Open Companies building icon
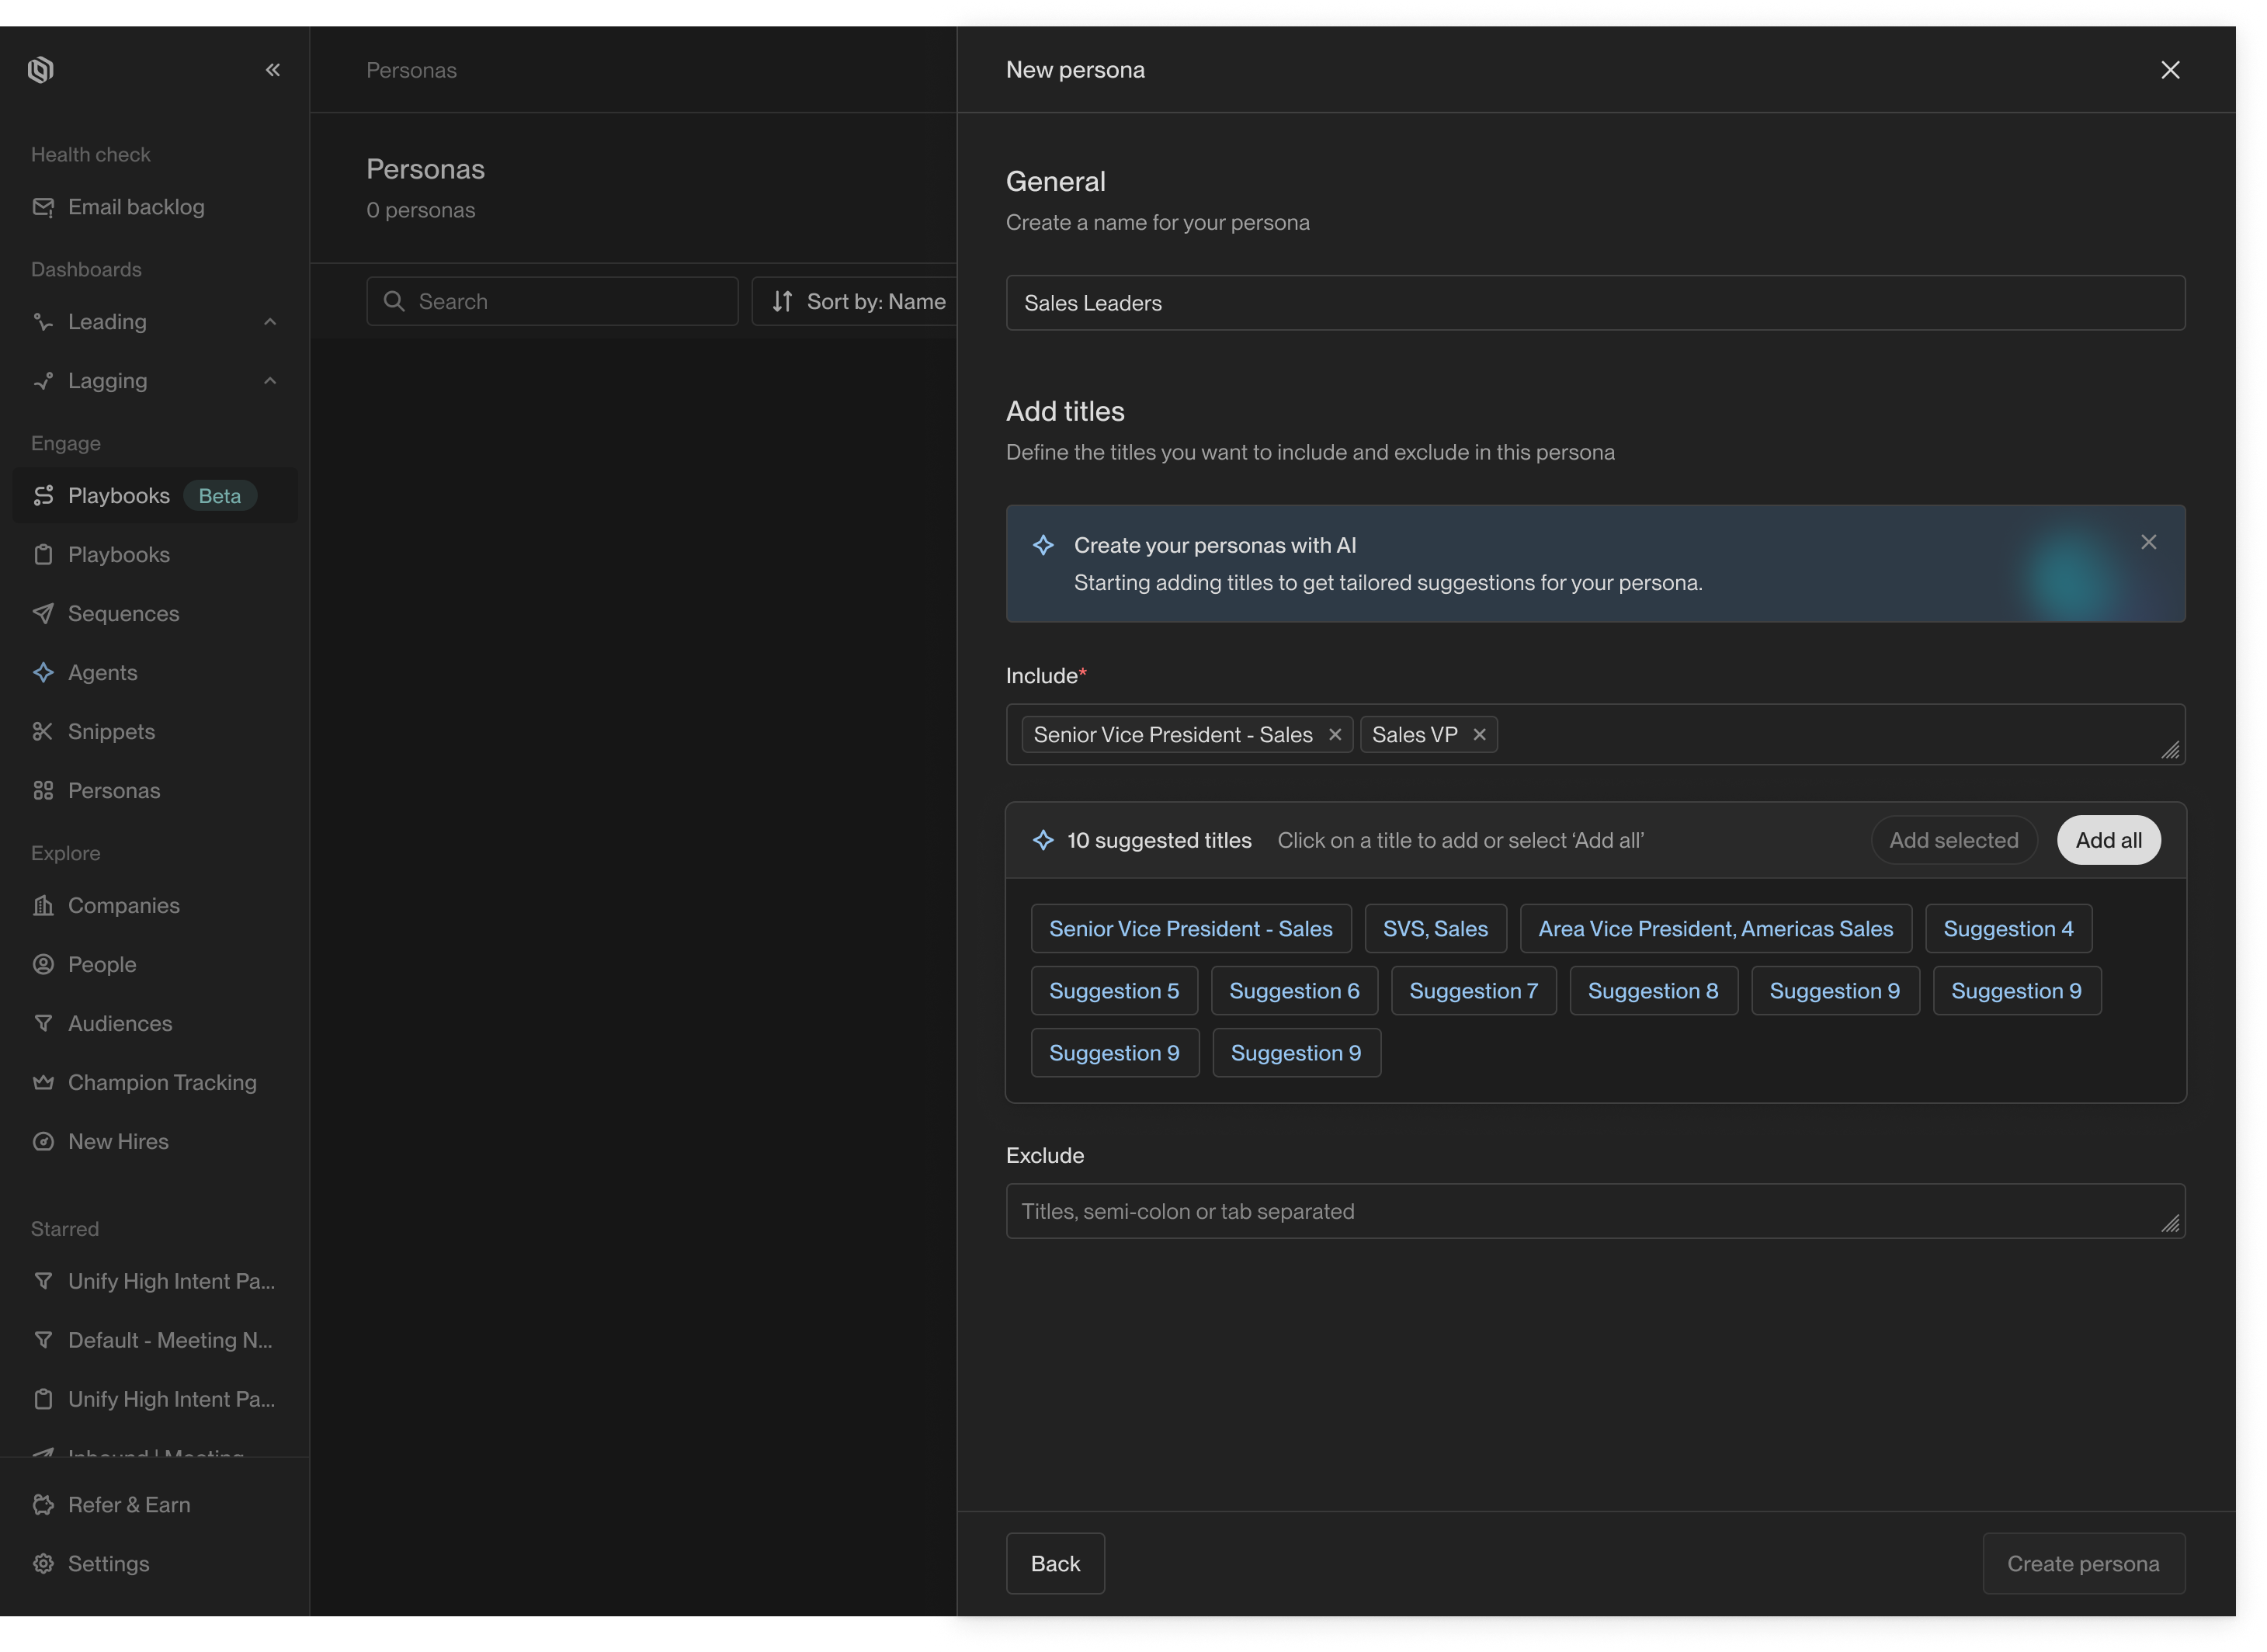Viewport: 2267px width, 1652px height. click(43, 905)
